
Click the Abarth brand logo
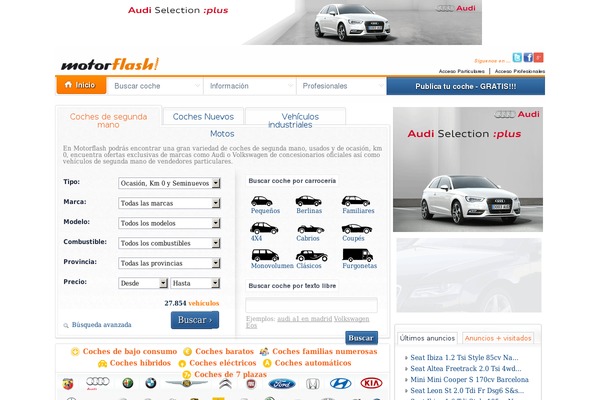[68, 384]
